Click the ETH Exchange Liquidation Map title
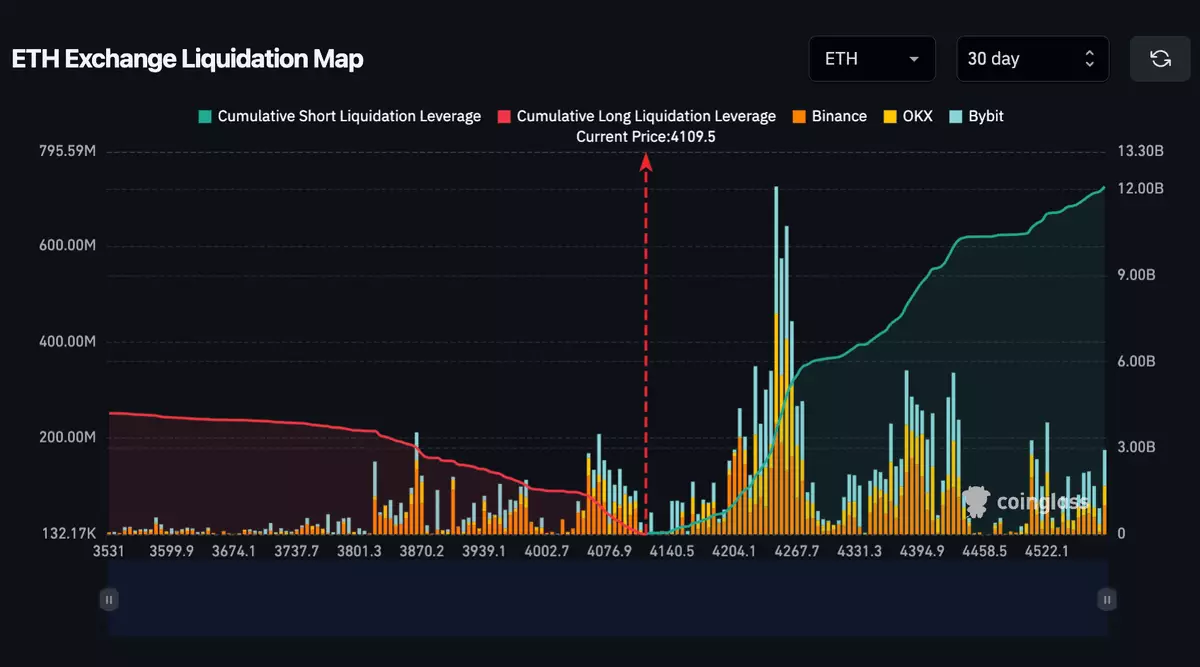Viewport: 1200px width, 667px height. point(187,59)
